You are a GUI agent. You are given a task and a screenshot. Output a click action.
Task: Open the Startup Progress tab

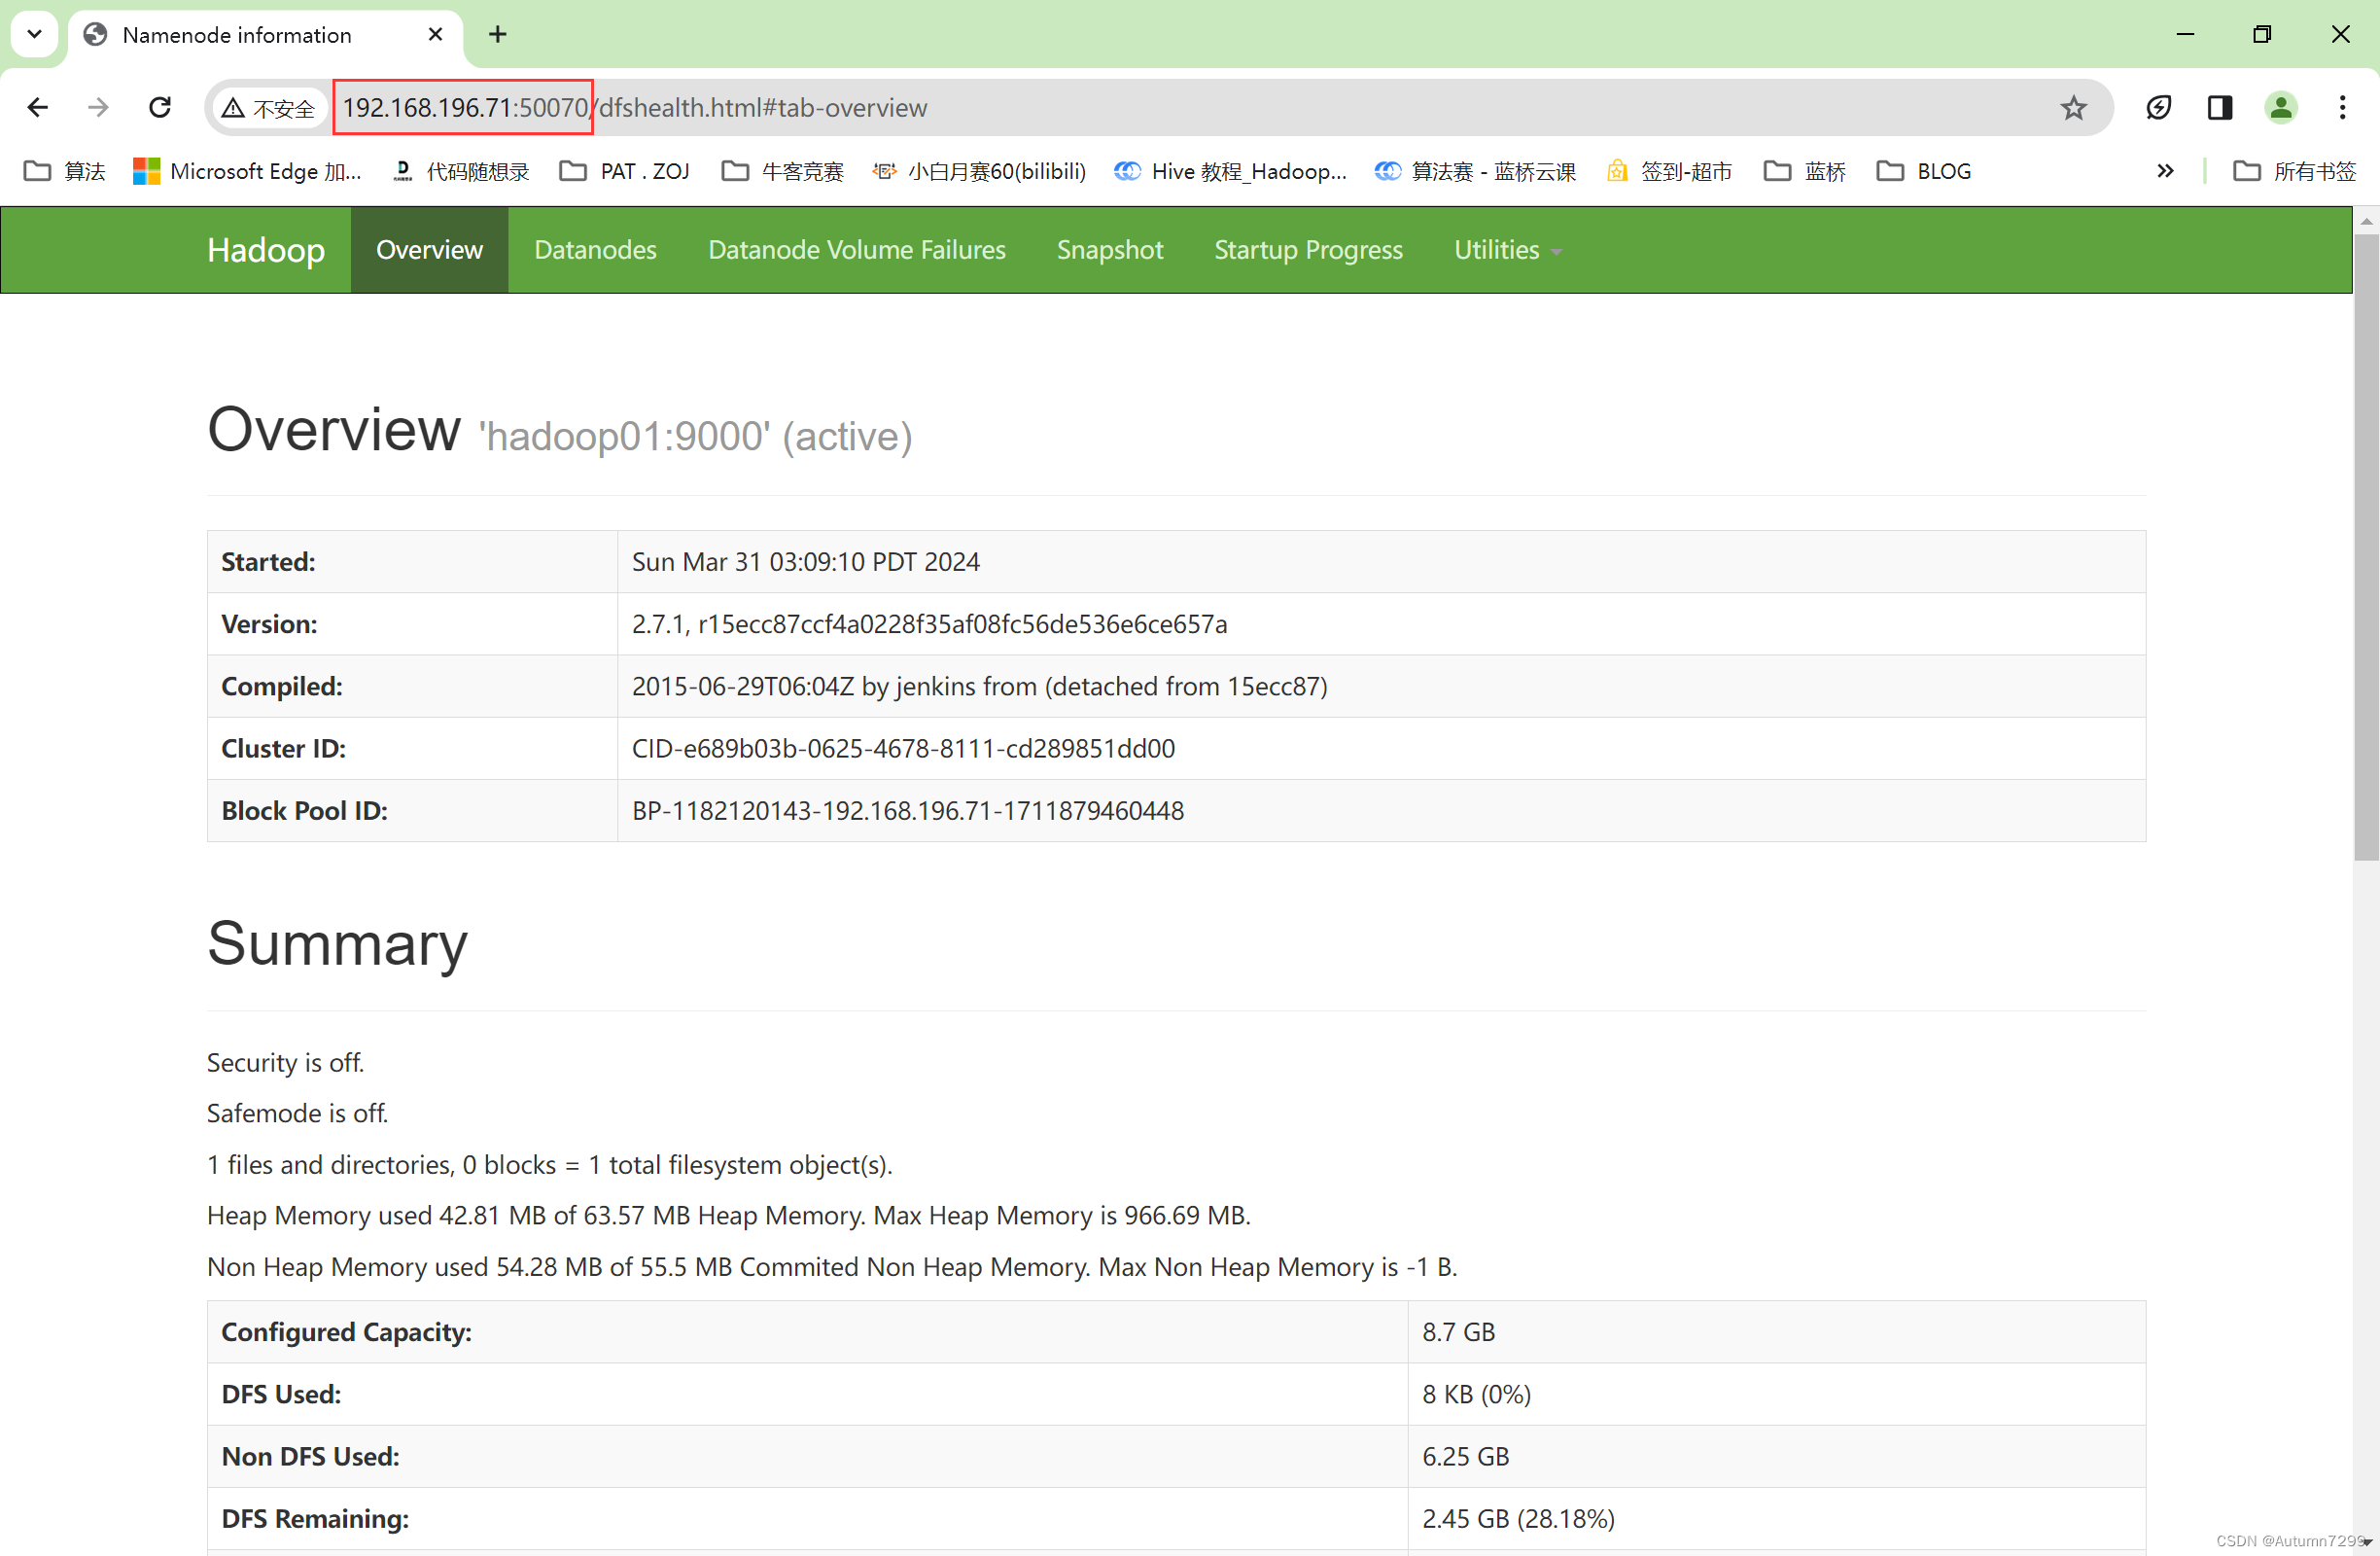[x=1308, y=250]
